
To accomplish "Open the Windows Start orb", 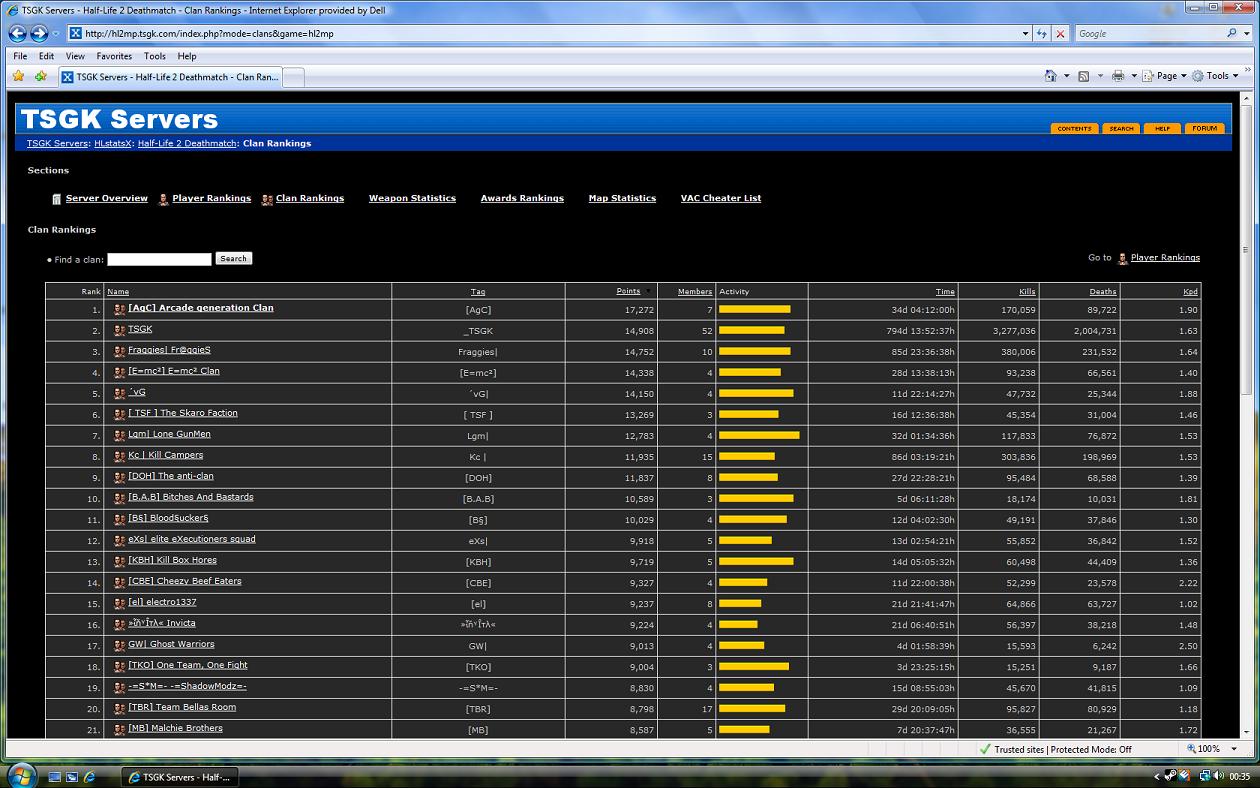I will [x=22, y=775].
